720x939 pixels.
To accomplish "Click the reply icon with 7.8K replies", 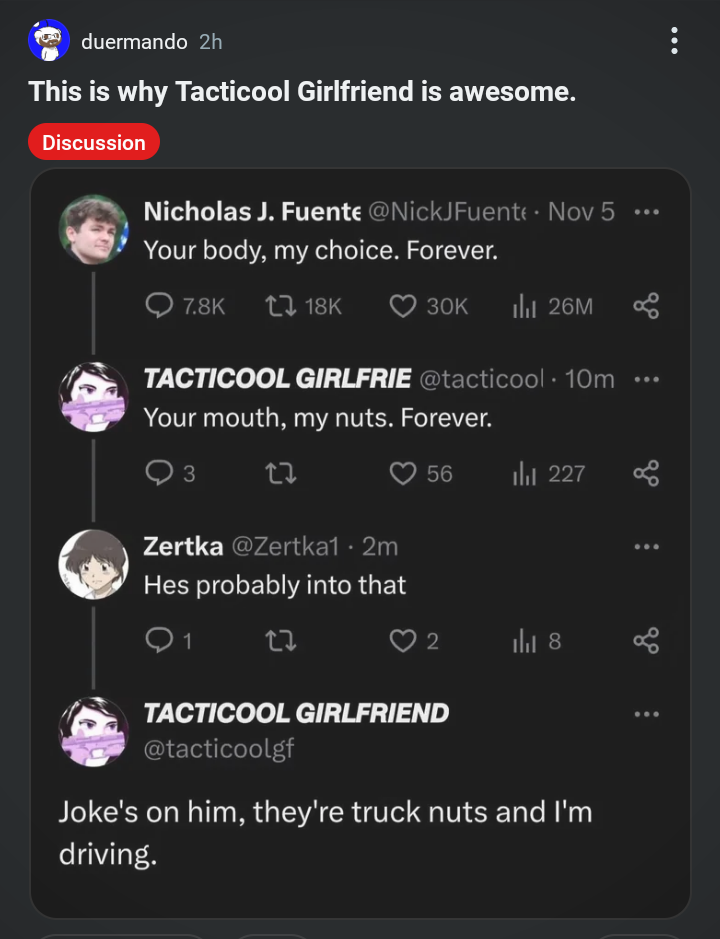I will [159, 306].
